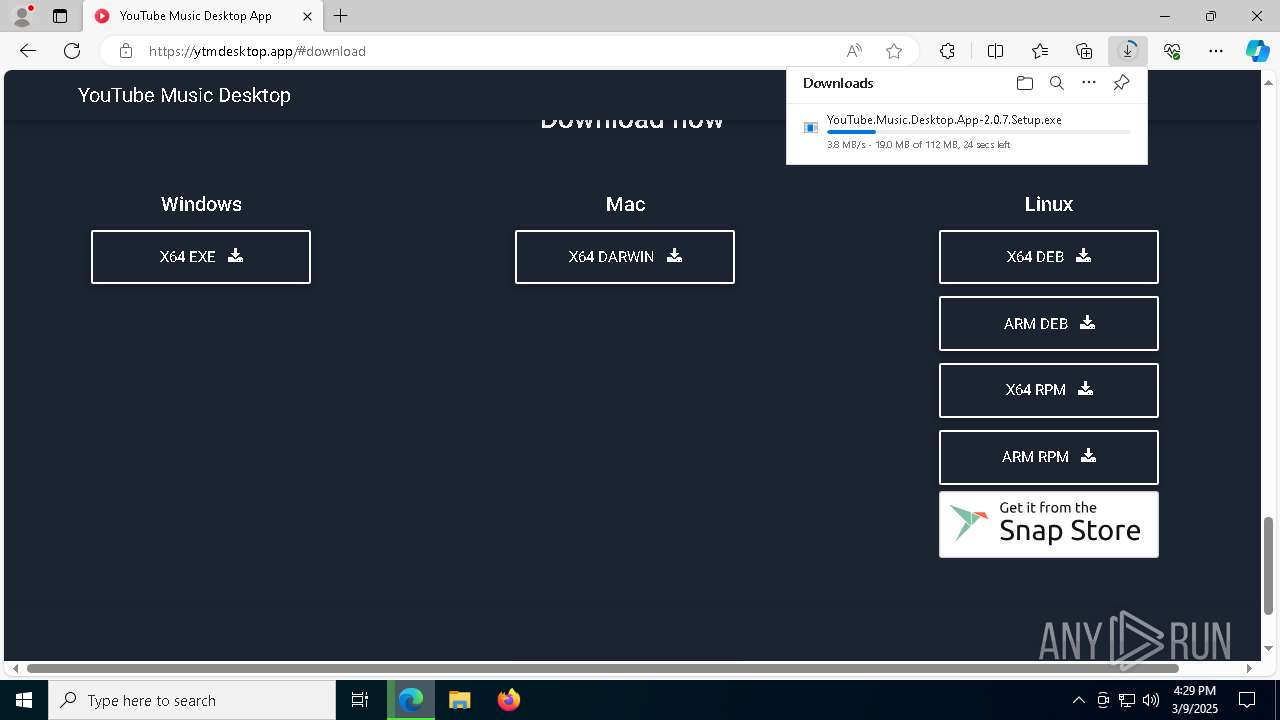Open more options in Downloads panel
This screenshot has width=1280, height=720.
[x=1089, y=83]
